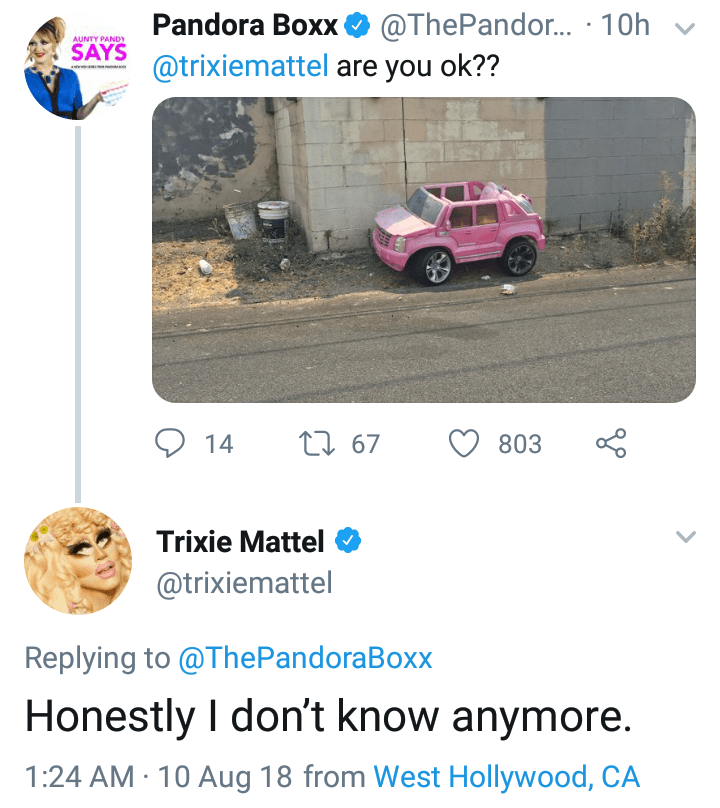Expand the chevron menu on Trixie's reply
This screenshot has height=808, width=720.
coord(685,538)
